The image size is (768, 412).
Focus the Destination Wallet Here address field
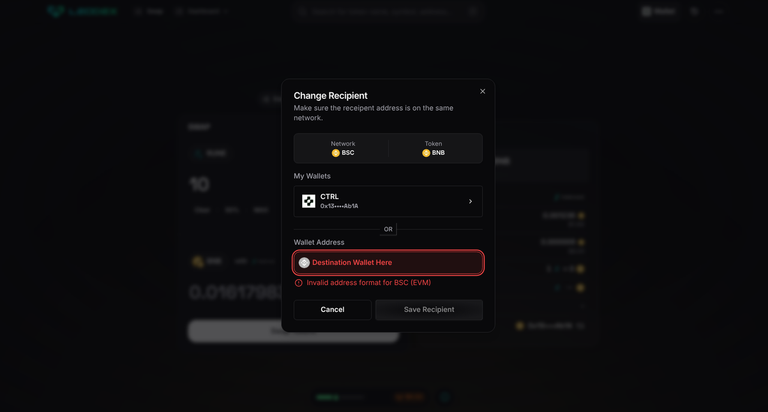click(x=388, y=263)
